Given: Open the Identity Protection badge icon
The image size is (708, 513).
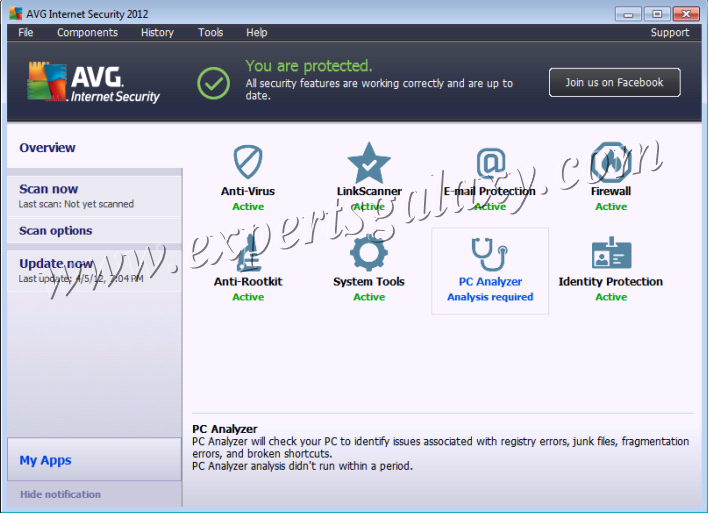Looking at the screenshot, I should point(611,253).
